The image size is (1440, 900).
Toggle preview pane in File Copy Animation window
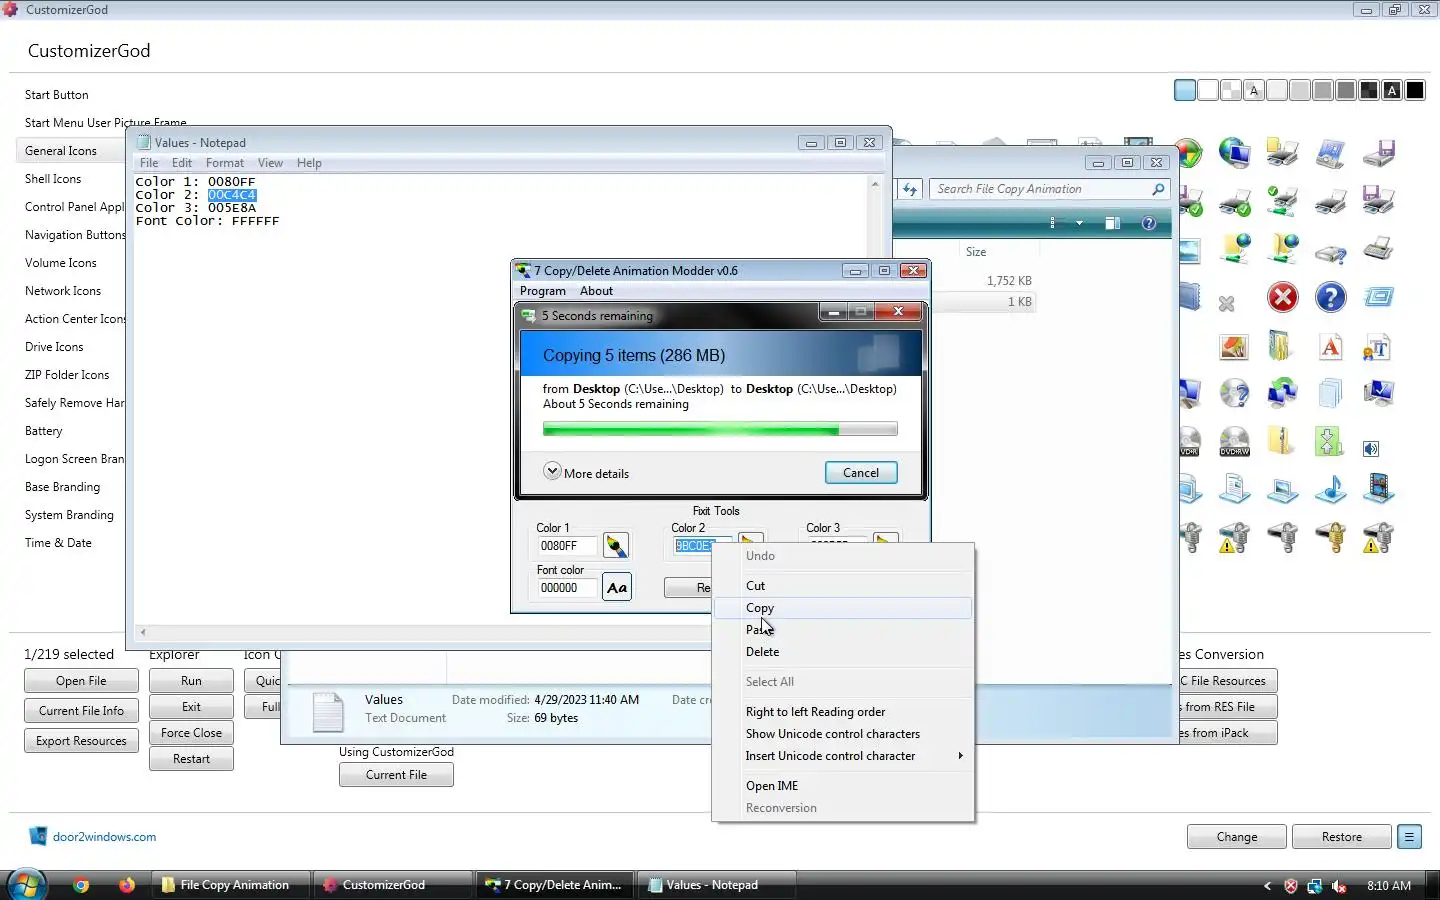click(1112, 223)
